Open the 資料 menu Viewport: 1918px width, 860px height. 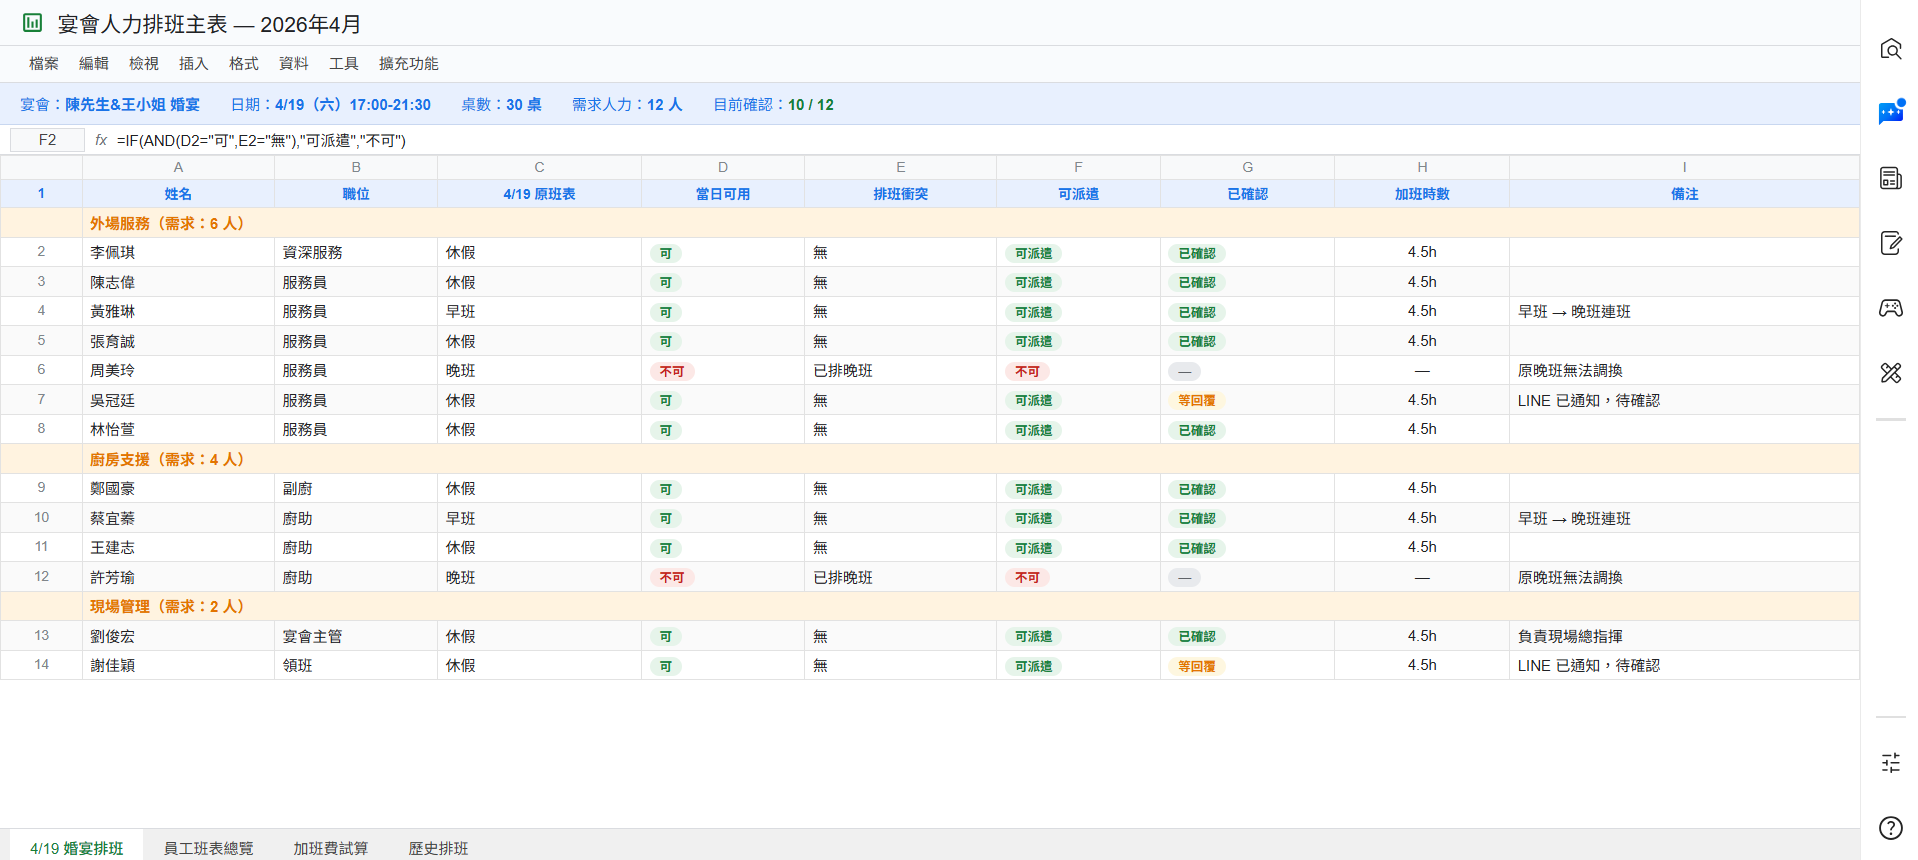coord(294,63)
